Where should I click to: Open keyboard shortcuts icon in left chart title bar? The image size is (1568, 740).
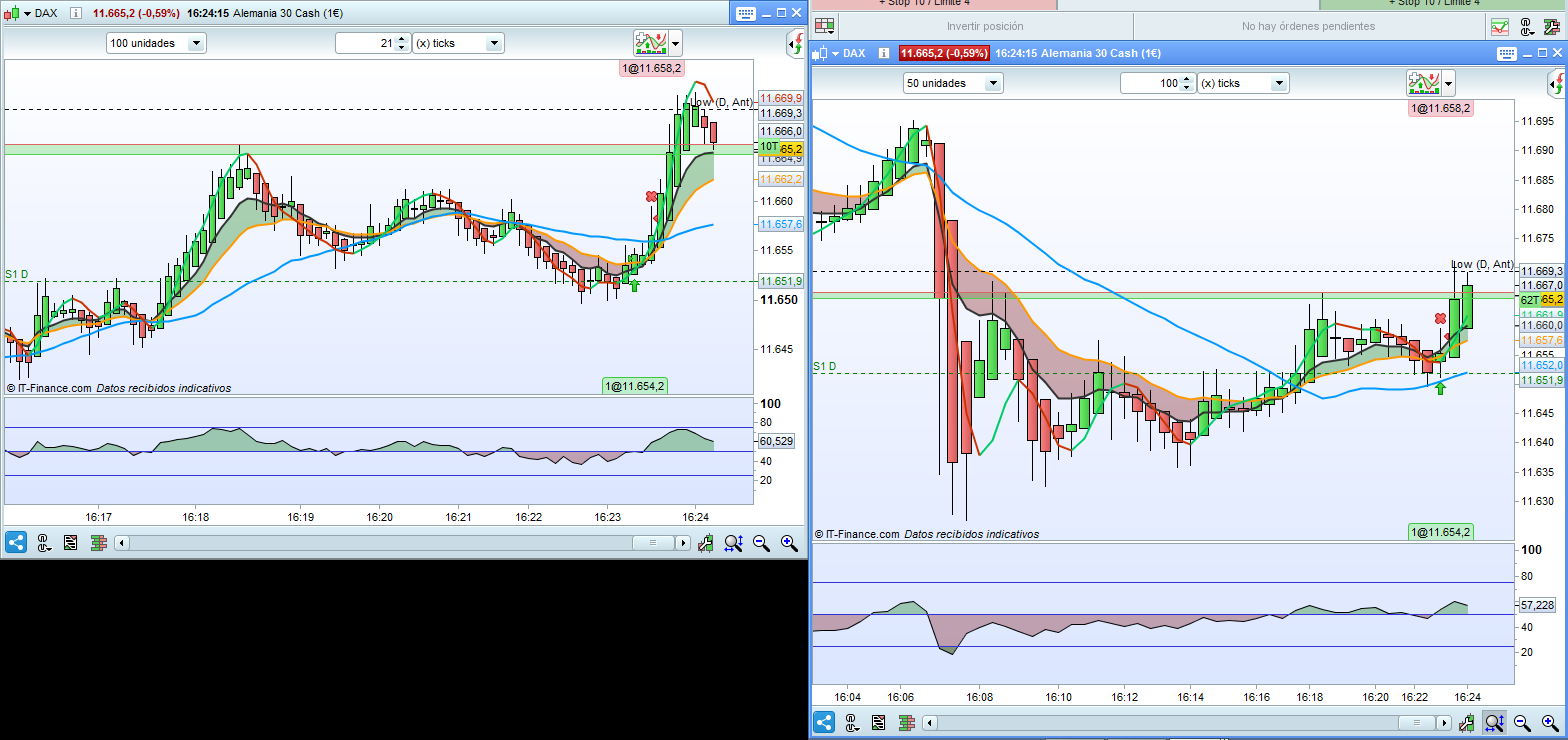click(746, 13)
